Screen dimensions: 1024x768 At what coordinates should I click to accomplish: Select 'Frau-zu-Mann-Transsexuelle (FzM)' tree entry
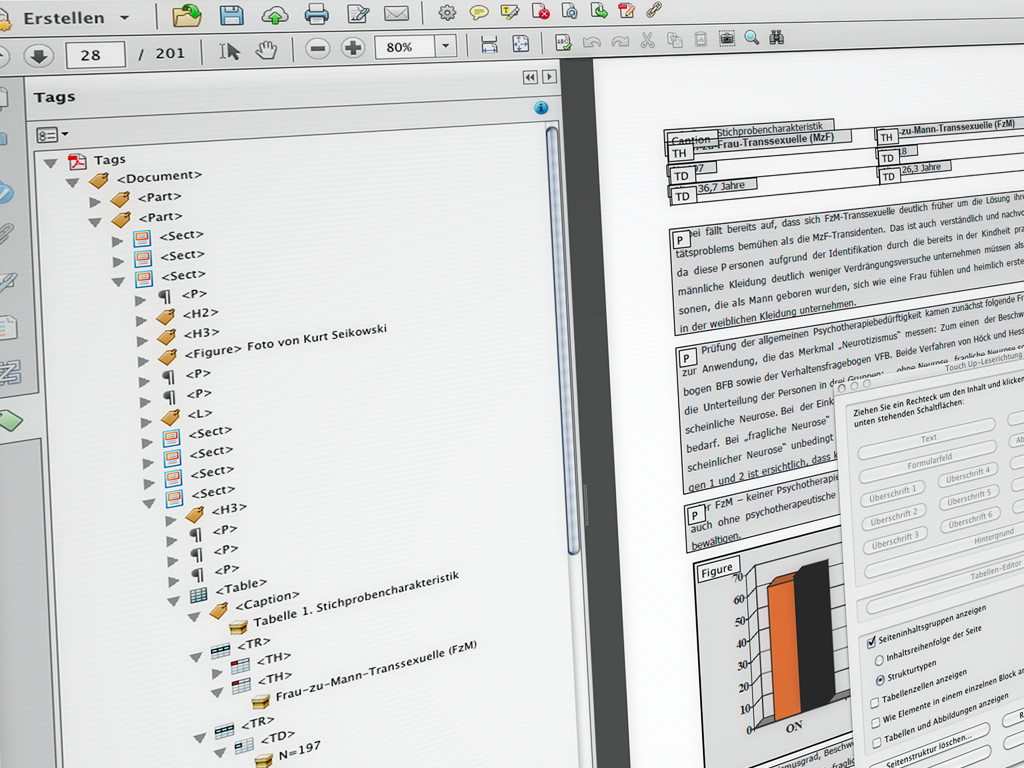(x=376, y=671)
